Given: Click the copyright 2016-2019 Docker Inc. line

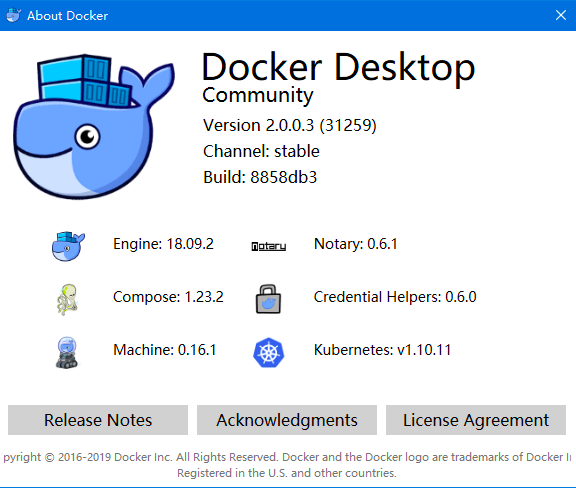Looking at the screenshot, I should coord(287,457).
